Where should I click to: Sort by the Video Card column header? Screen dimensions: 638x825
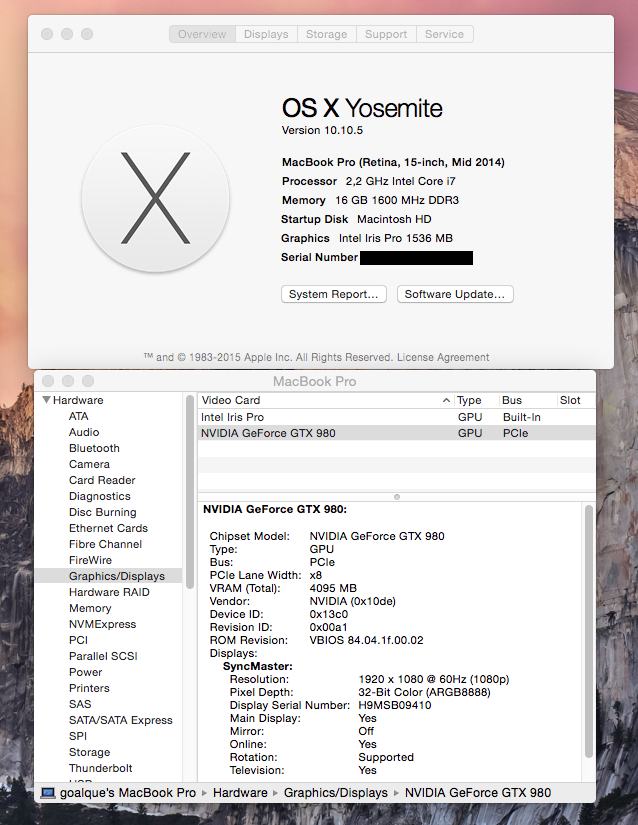325,400
